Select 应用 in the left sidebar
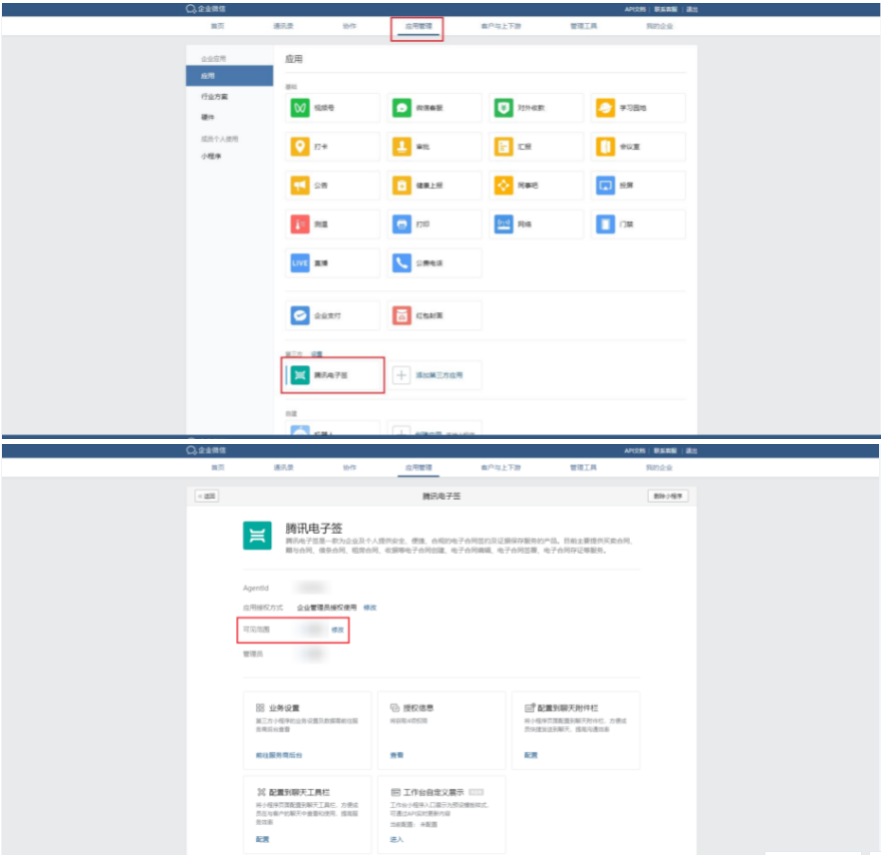Image resolution: width=885 pixels, height=855 pixels. (229, 76)
